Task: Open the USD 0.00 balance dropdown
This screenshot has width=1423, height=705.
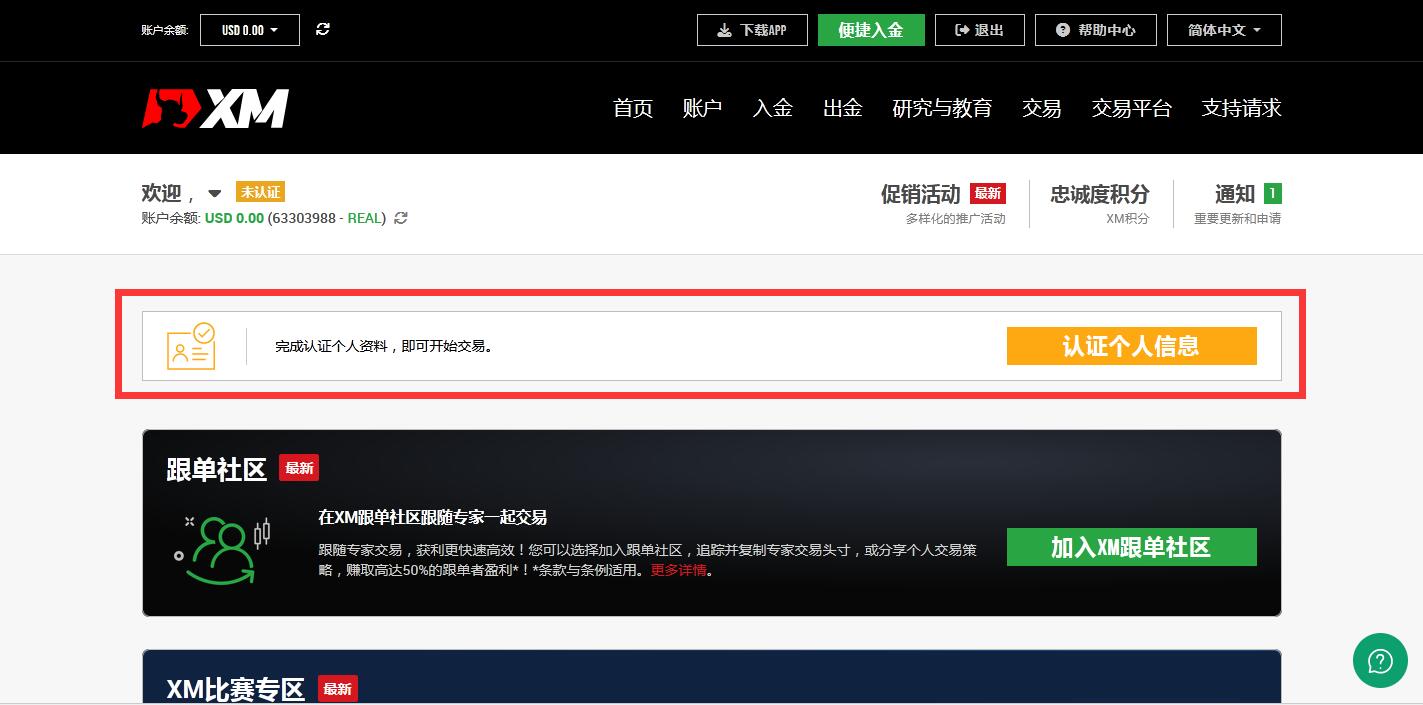Action: (x=250, y=30)
